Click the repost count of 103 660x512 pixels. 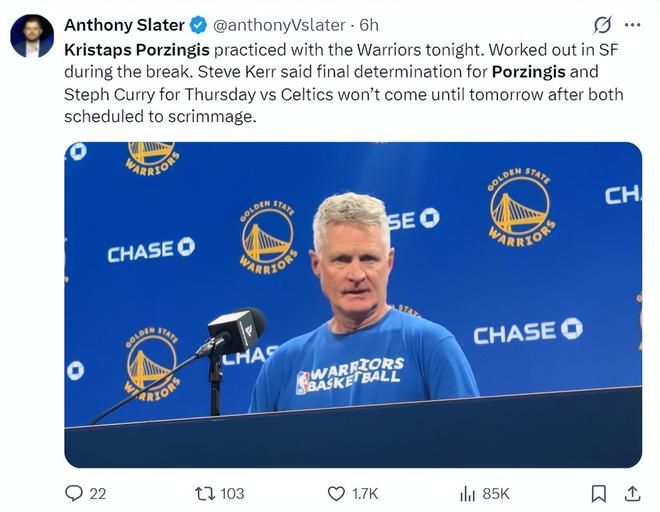pyautogui.click(x=233, y=493)
